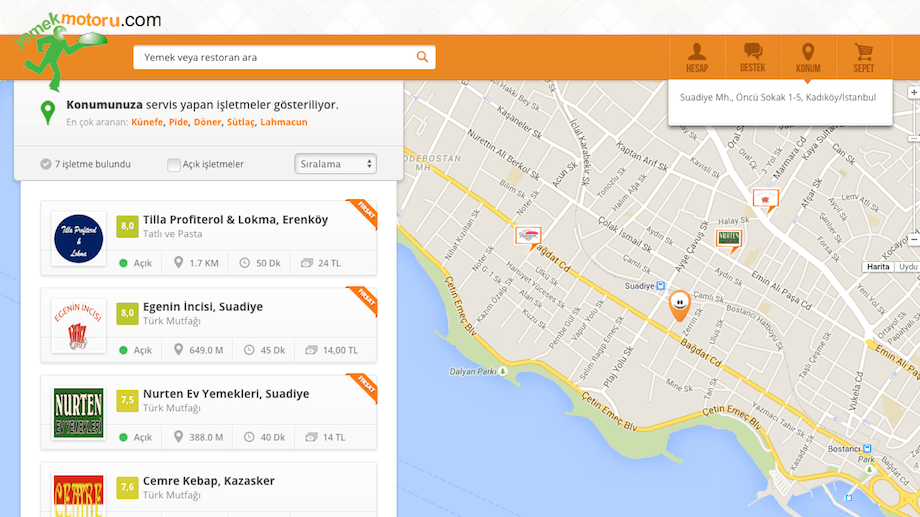
Task: Open Tilla Profiterol & Lokma, Erenköy
Action: 235,219
